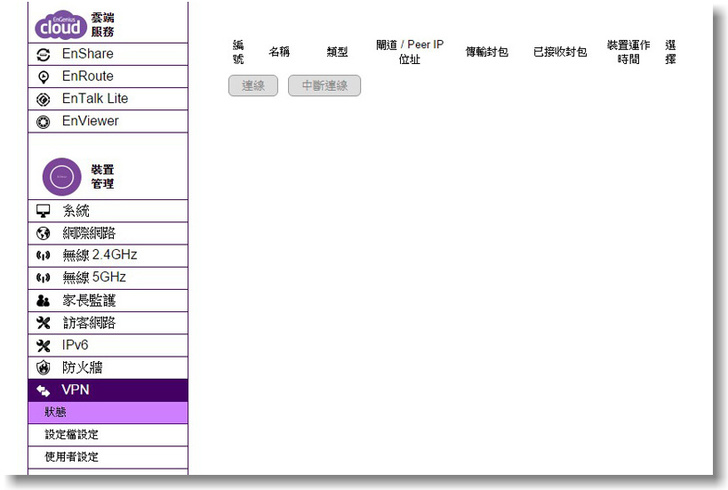Click the EnViewer camera icon
The width and height of the screenshot is (728, 490).
point(43,122)
